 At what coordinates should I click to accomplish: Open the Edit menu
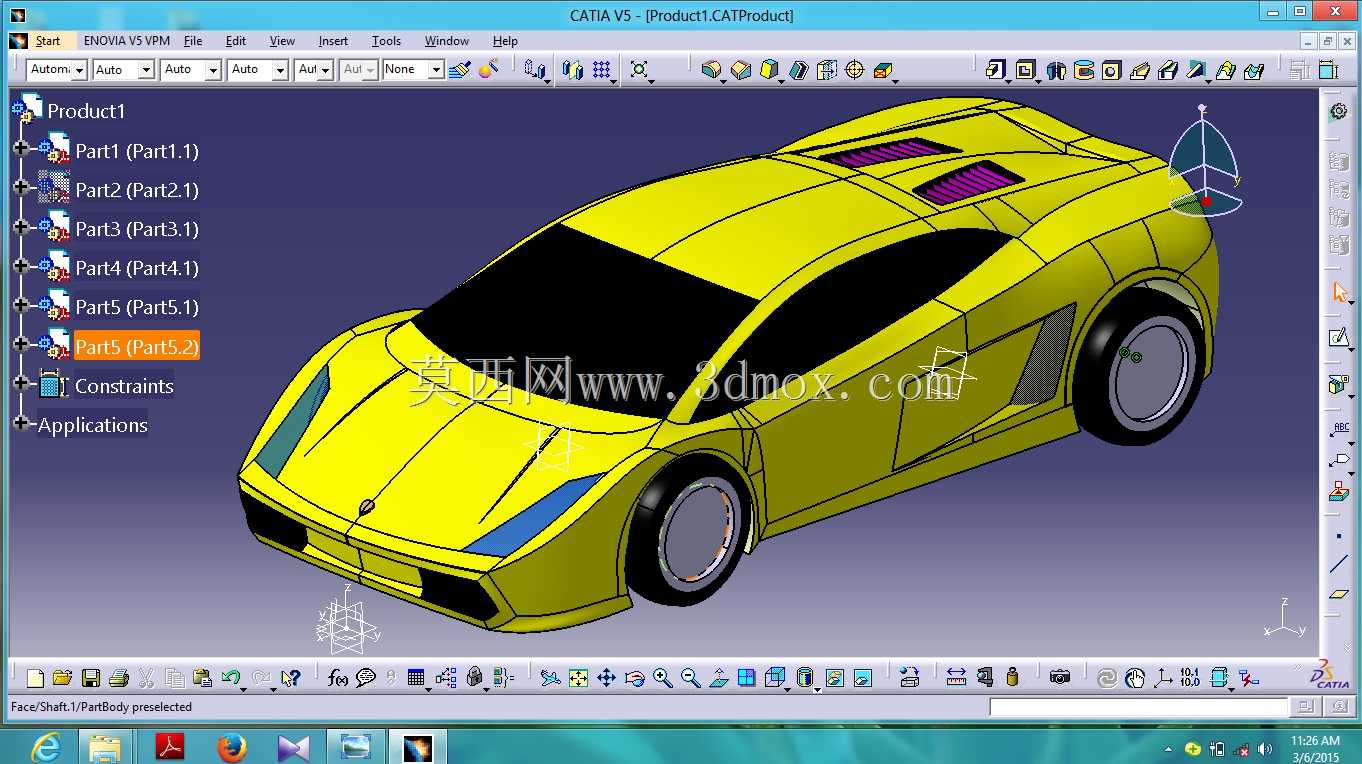[236, 41]
